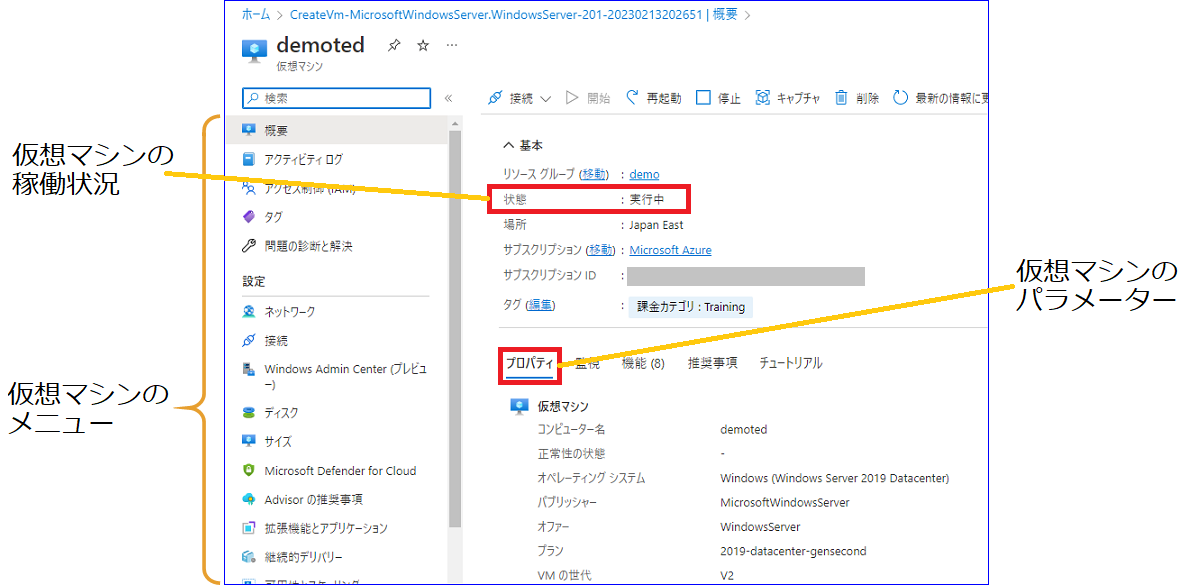The height and width of the screenshot is (585, 1200).
Task: Click the wrench icon for 問題の診断と解決
Action: [249, 246]
